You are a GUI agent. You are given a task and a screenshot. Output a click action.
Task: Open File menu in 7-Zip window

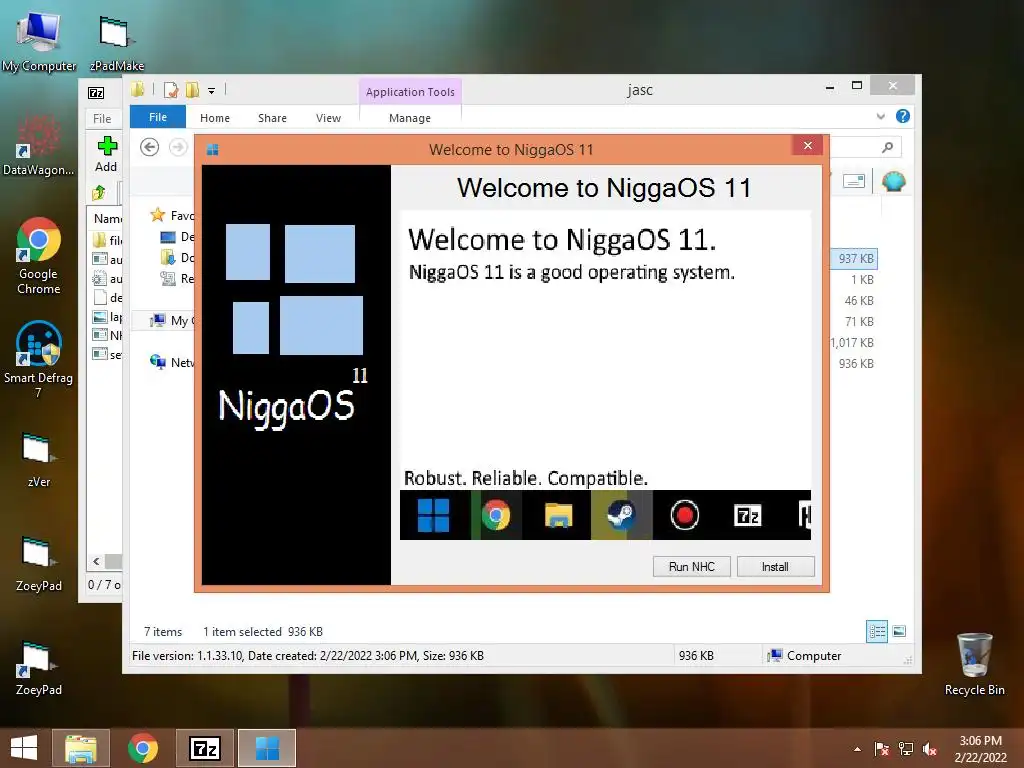(x=102, y=118)
